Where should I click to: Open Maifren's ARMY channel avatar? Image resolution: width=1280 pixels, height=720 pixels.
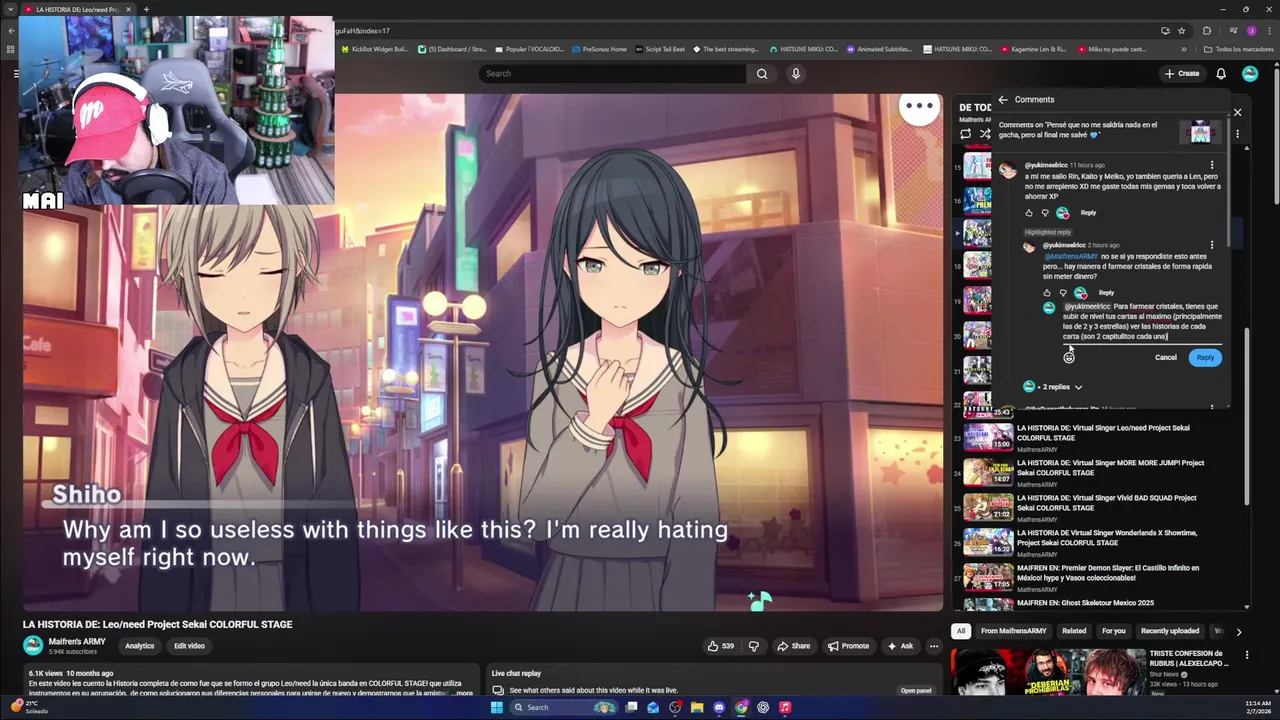(33, 645)
